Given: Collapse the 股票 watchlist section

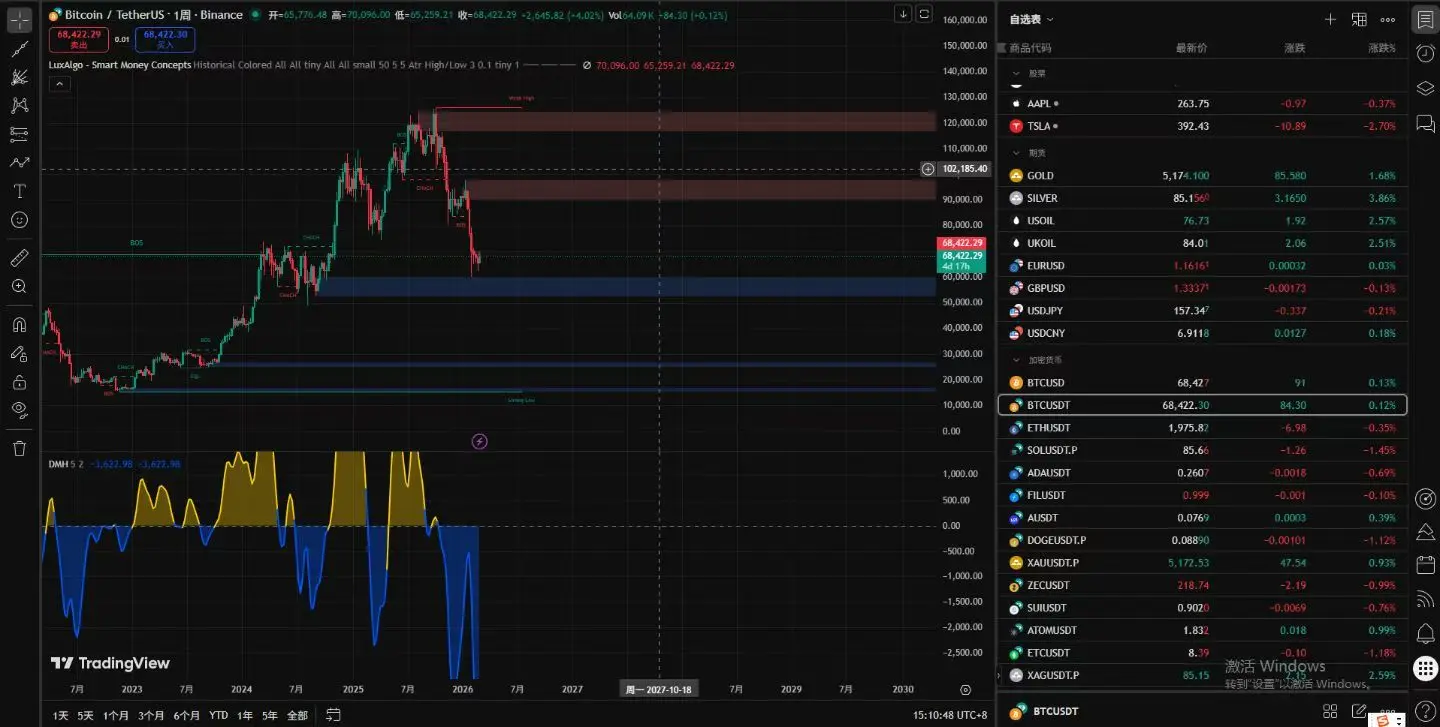Looking at the screenshot, I should [x=1017, y=73].
